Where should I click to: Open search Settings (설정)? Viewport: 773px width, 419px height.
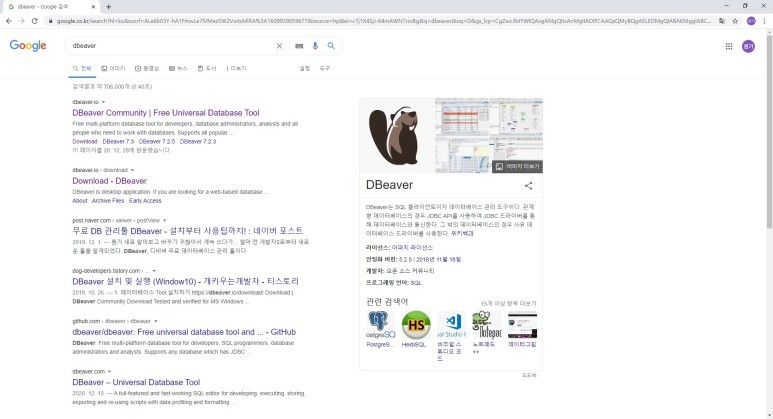coord(305,69)
